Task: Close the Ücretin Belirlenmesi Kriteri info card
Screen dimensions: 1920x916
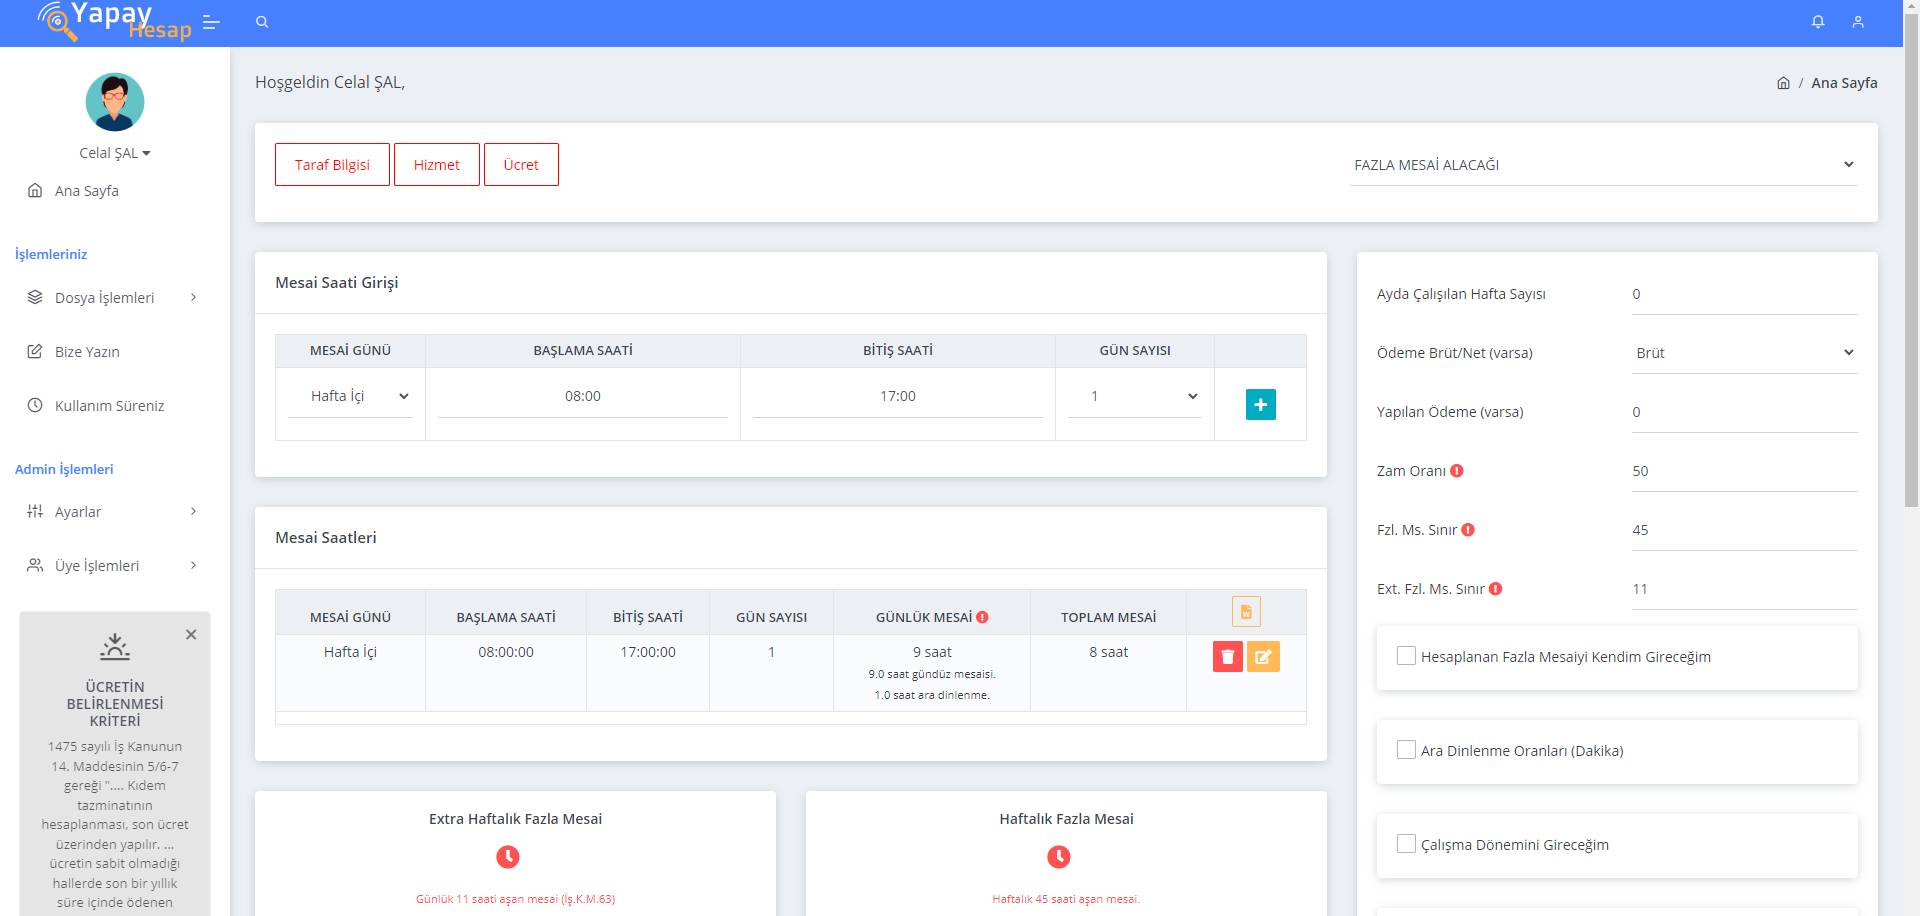Action: click(x=191, y=635)
